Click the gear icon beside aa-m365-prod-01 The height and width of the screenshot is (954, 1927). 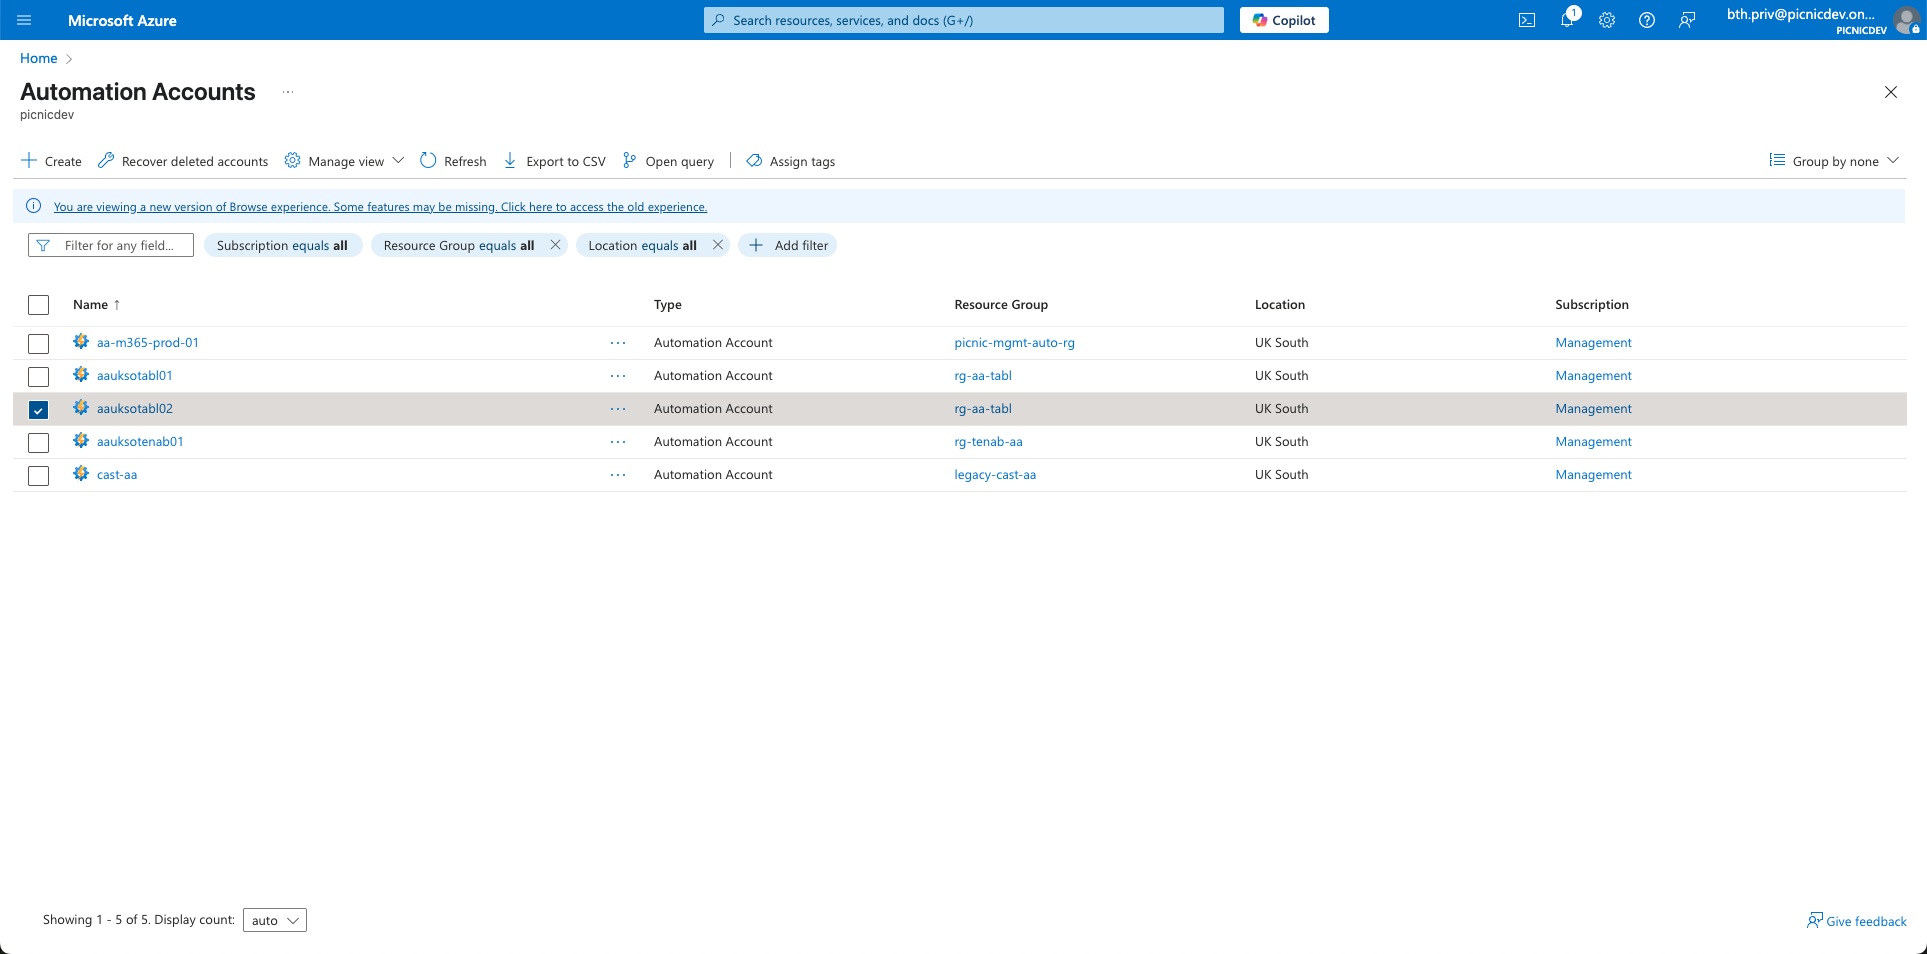pyautogui.click(x=81, y=342)
